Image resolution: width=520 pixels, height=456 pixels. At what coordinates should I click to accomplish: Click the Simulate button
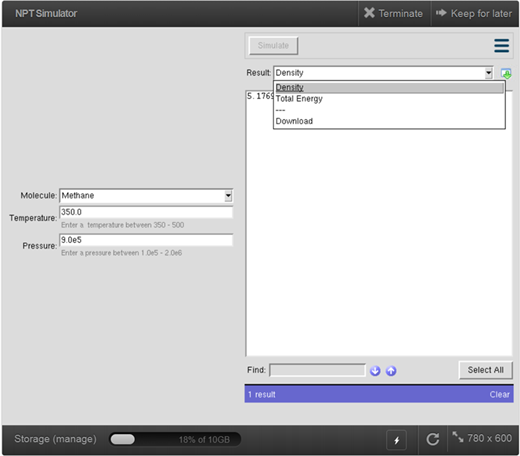[x=273, y=46]
